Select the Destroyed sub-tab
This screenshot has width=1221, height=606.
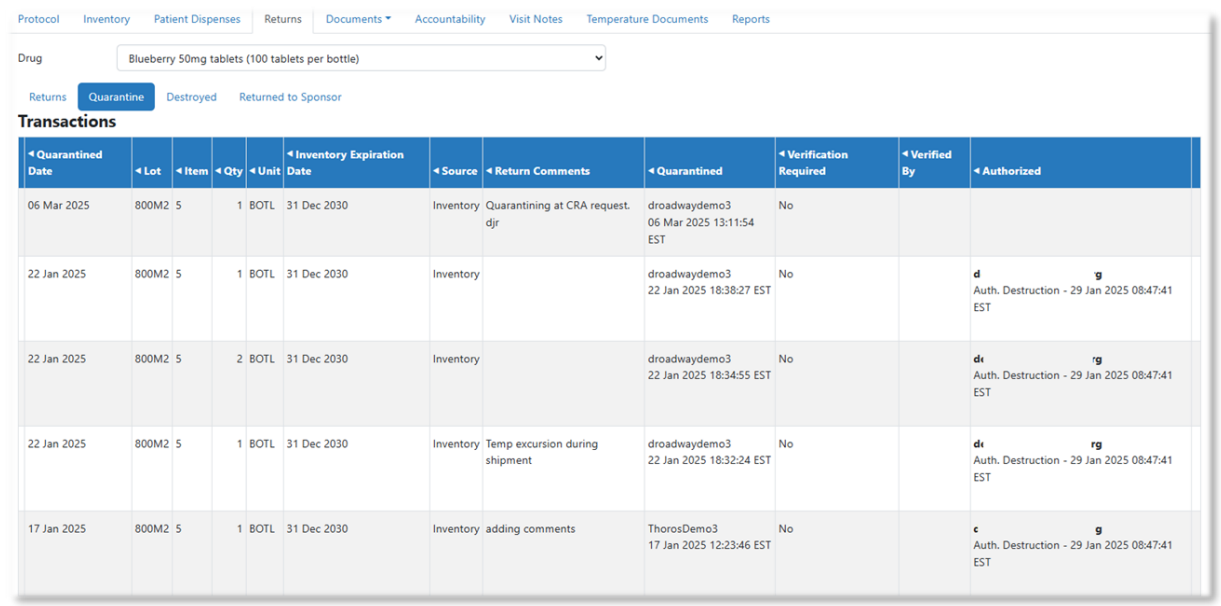[x=192, y=97]
